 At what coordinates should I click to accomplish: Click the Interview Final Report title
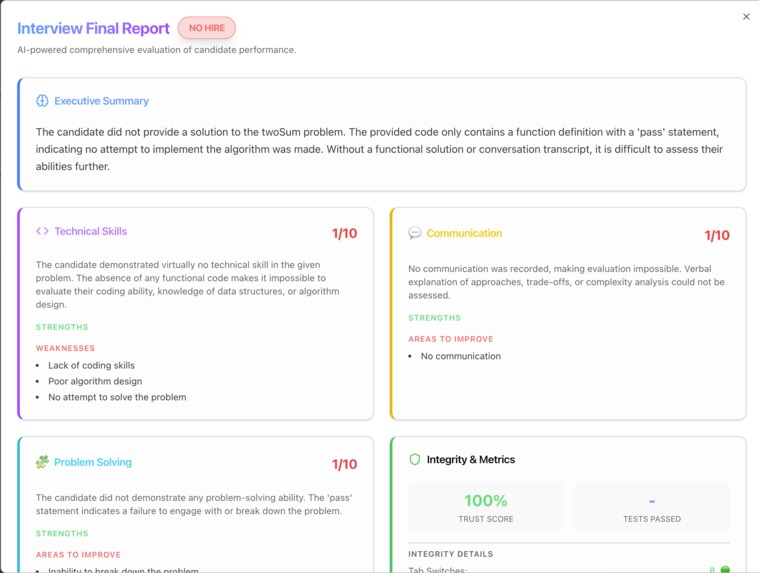93,29
